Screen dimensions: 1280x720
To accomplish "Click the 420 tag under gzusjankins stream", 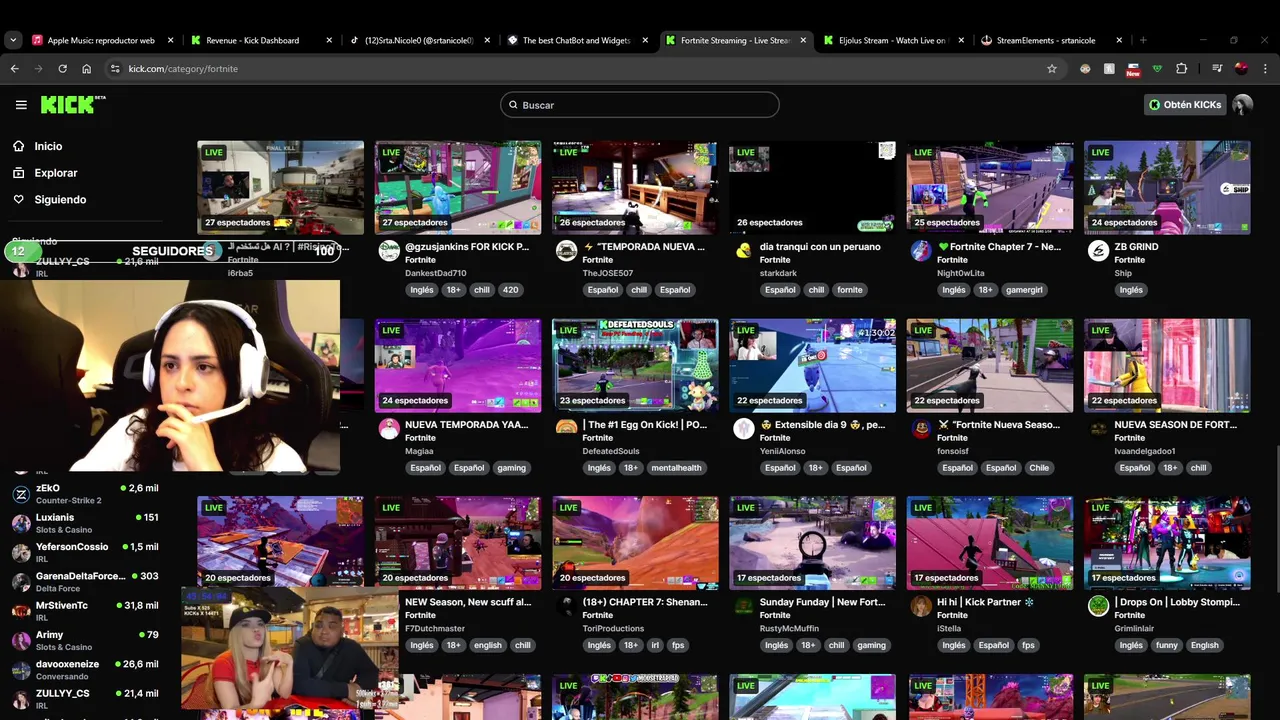I will tap(510, 290).
